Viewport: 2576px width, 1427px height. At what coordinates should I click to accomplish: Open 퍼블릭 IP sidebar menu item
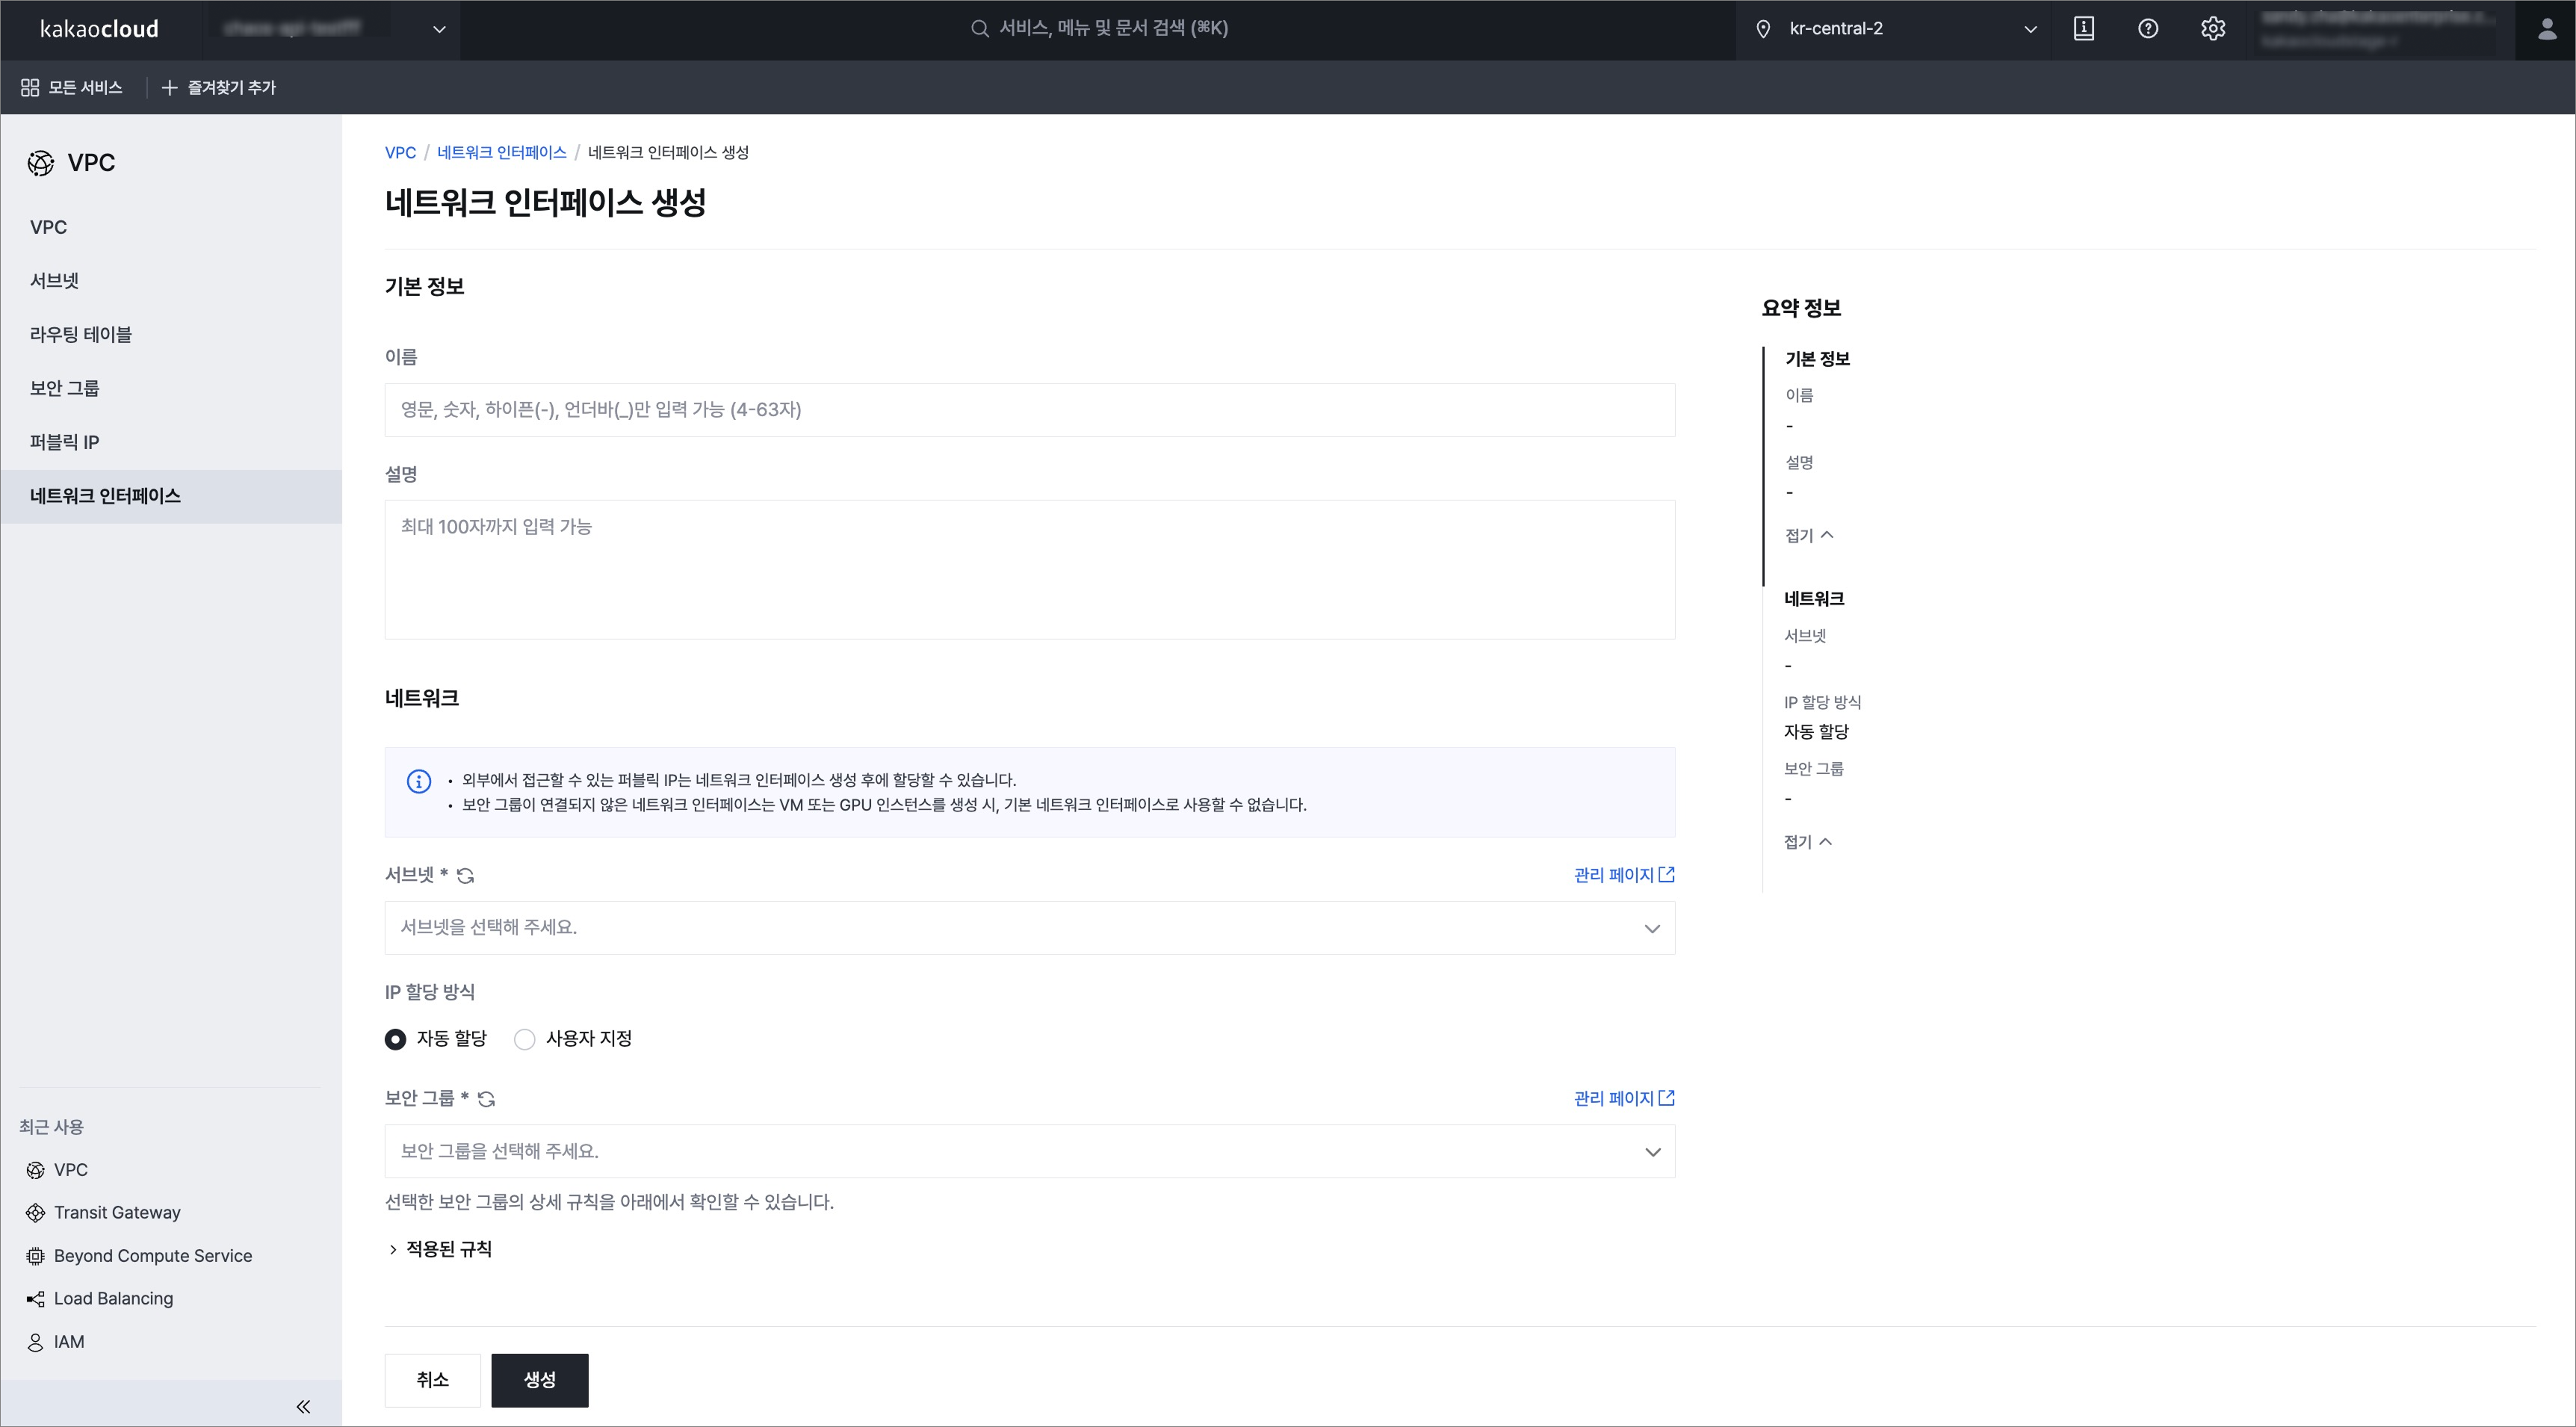64,441
